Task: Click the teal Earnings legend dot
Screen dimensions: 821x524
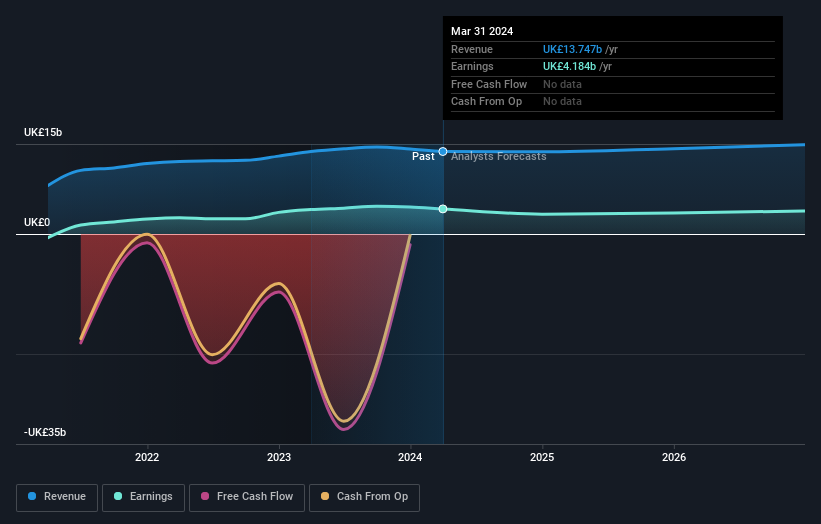Action: coord(118,496)
